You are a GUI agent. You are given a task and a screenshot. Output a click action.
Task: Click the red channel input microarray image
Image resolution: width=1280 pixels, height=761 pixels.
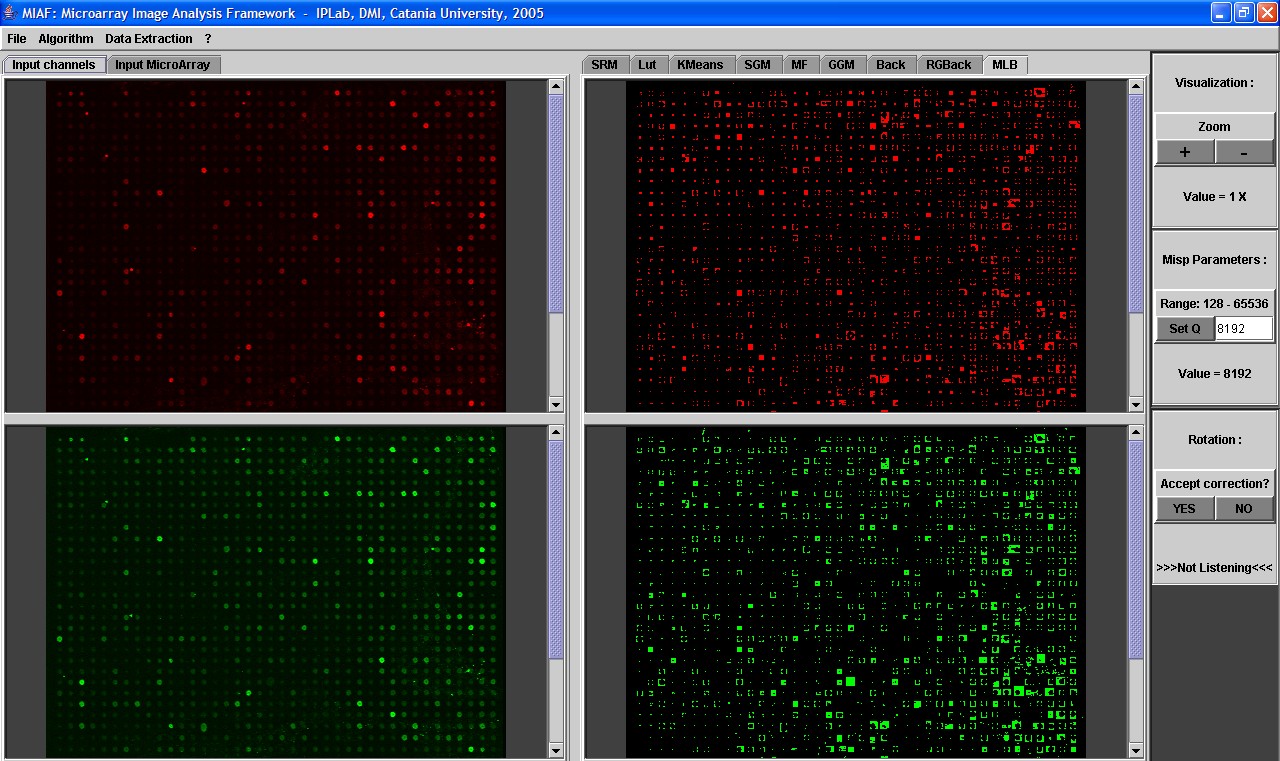(x=276, y=246)
